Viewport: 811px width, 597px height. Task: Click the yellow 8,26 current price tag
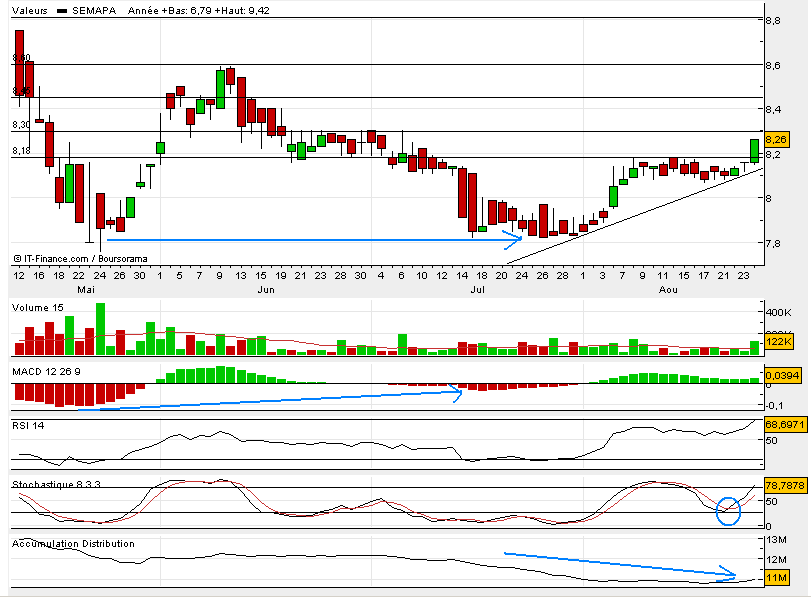[x=776, y=139]
